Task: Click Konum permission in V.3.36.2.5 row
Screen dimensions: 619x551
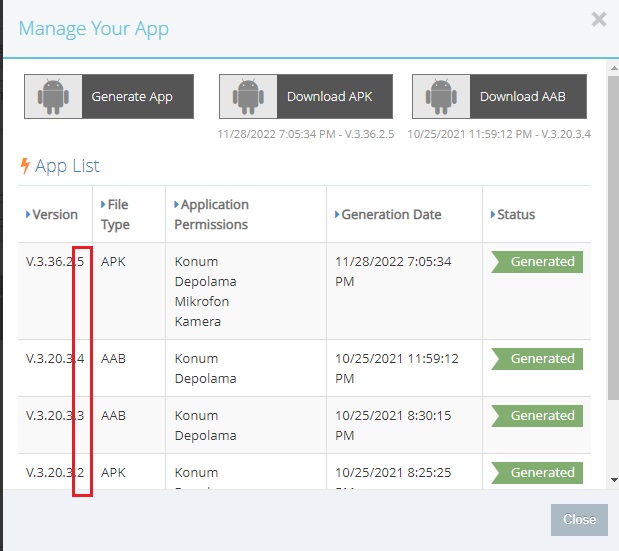Action: [x=196, y=262]
